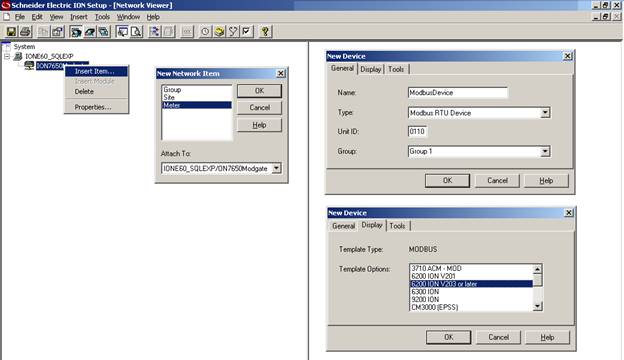Click Cancel beneath the Group 1 dropdown
Screen dimensions: 624x360
497,181
